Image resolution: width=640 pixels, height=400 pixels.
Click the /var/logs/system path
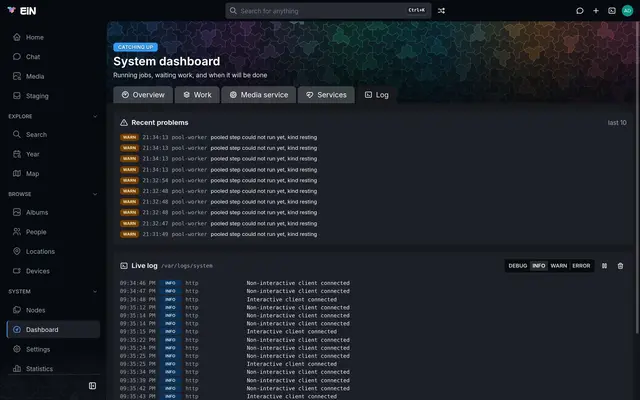pos(187,266)
